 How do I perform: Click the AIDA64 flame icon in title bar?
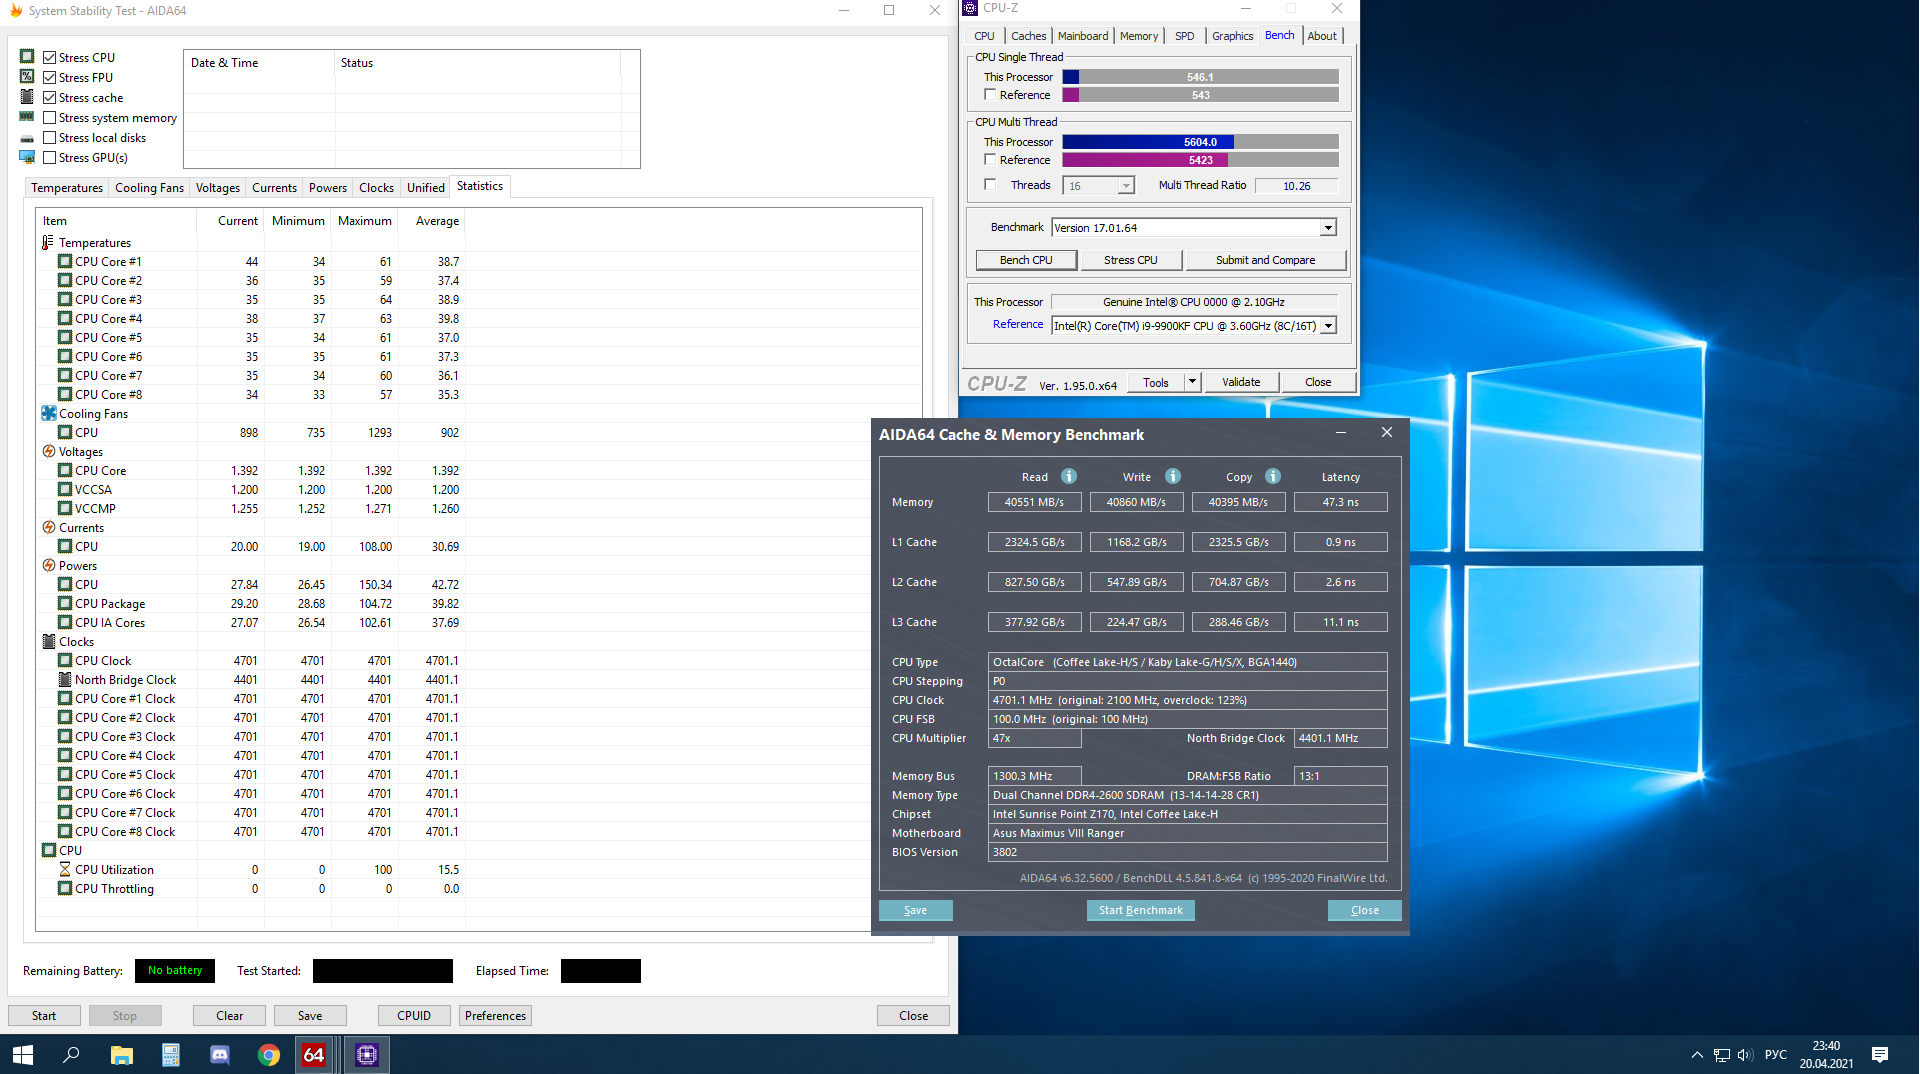pyautogui.click(x=16, y=10)
